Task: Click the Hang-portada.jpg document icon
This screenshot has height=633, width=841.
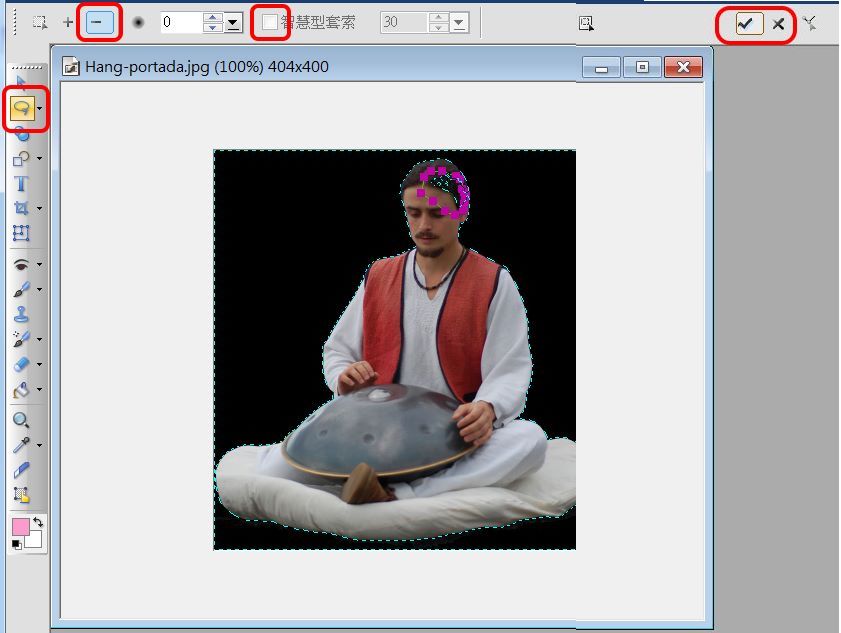Action: (x=70, y=67)
